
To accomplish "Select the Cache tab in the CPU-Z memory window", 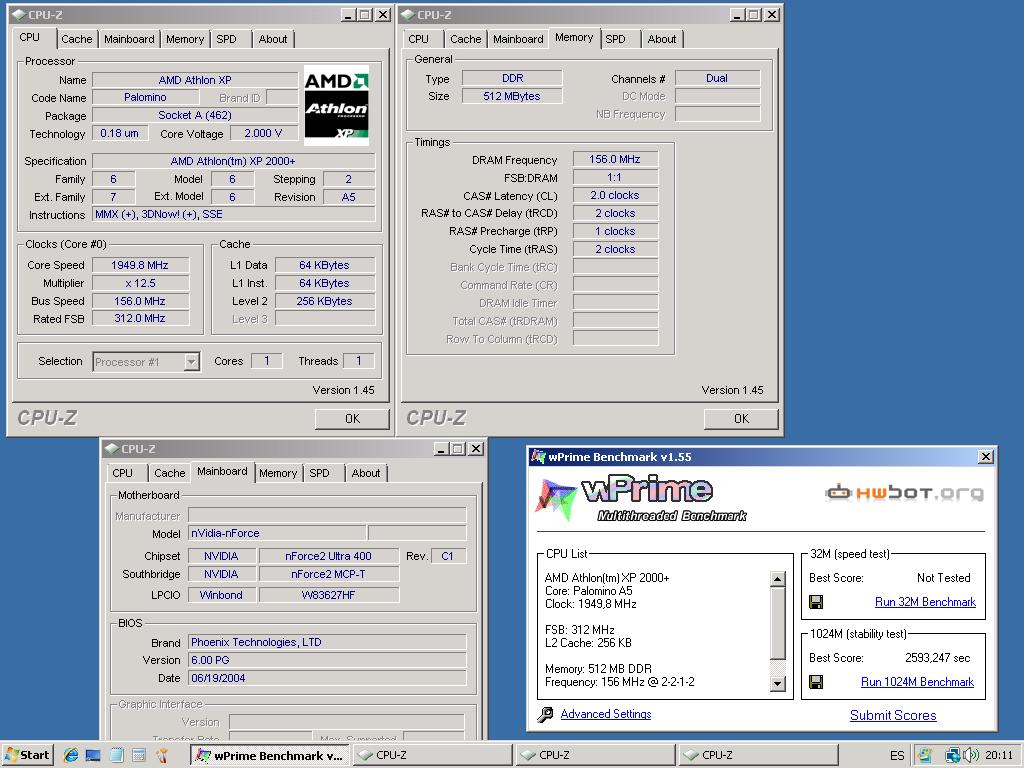I will tap(466, 39).
